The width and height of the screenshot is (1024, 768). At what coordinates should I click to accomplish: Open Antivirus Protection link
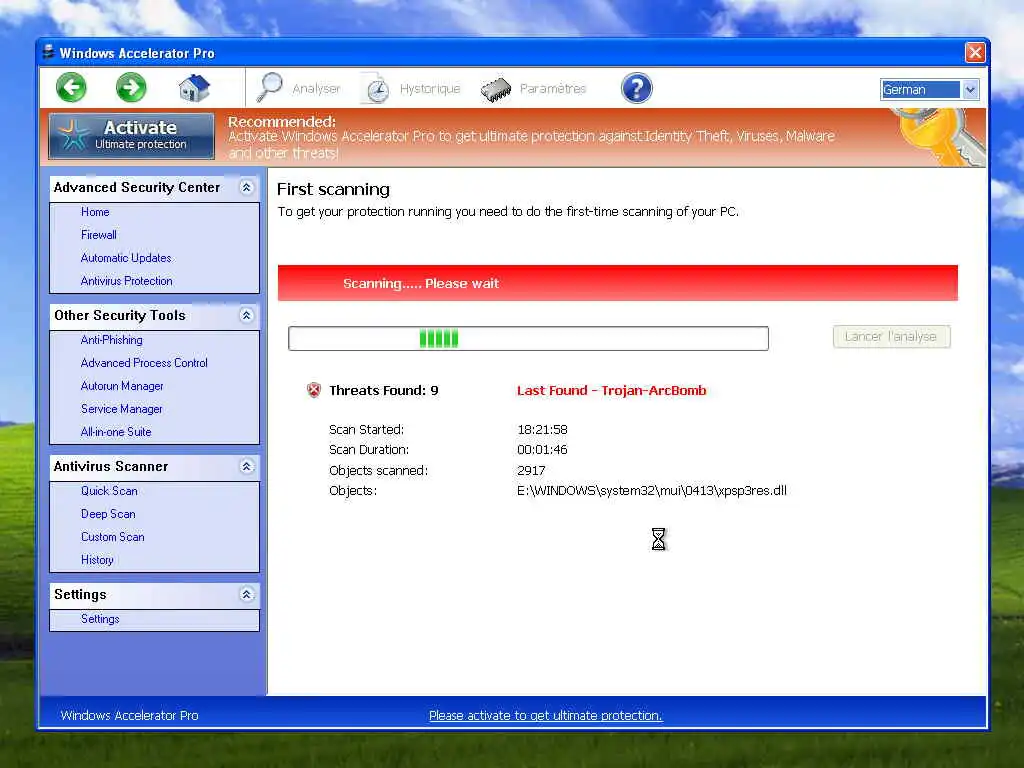pos(127,281)
